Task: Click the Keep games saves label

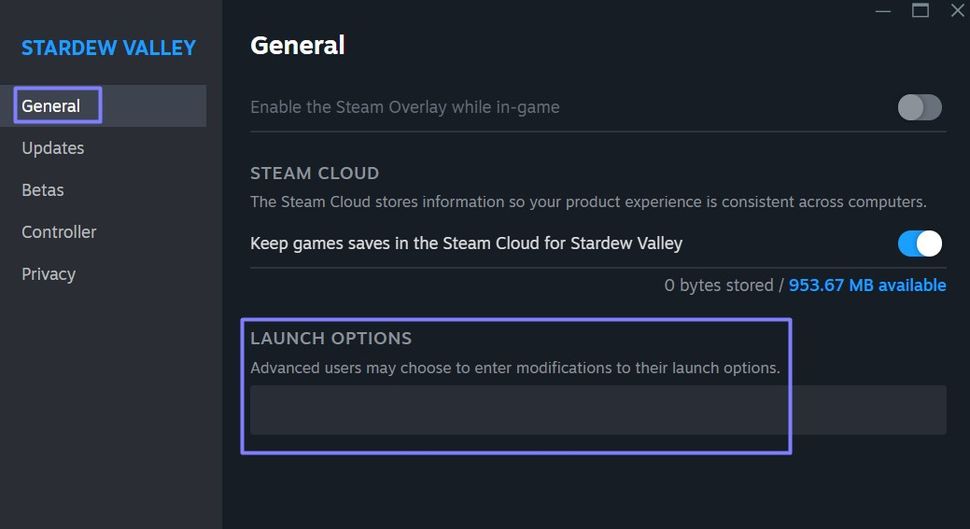Action: coord(466,243)
